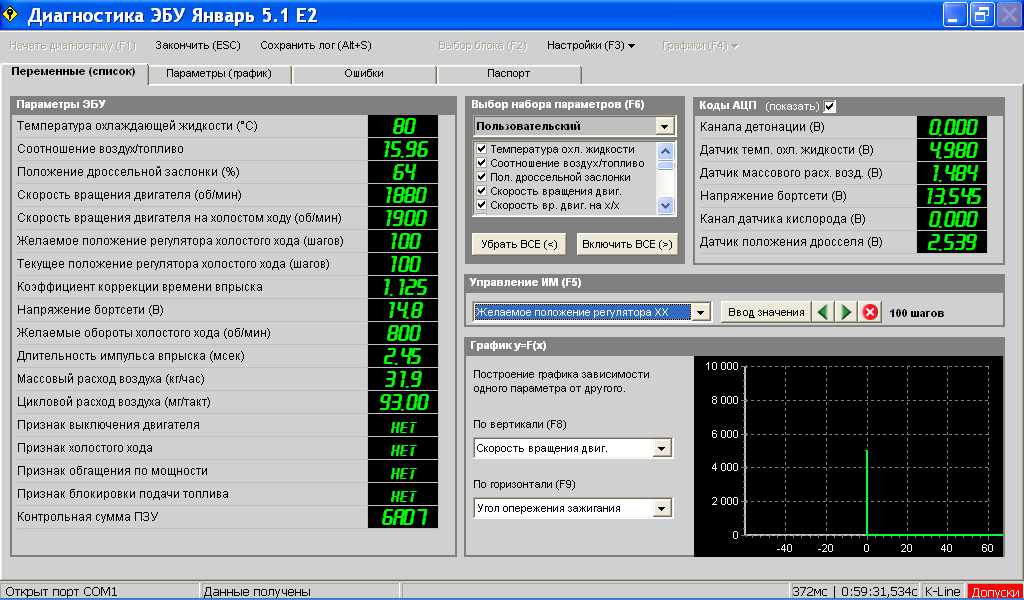Uncheck 'Температура охл. жидкости' checkbox
The image size is (1024, 600).
(x=481, y=149)
